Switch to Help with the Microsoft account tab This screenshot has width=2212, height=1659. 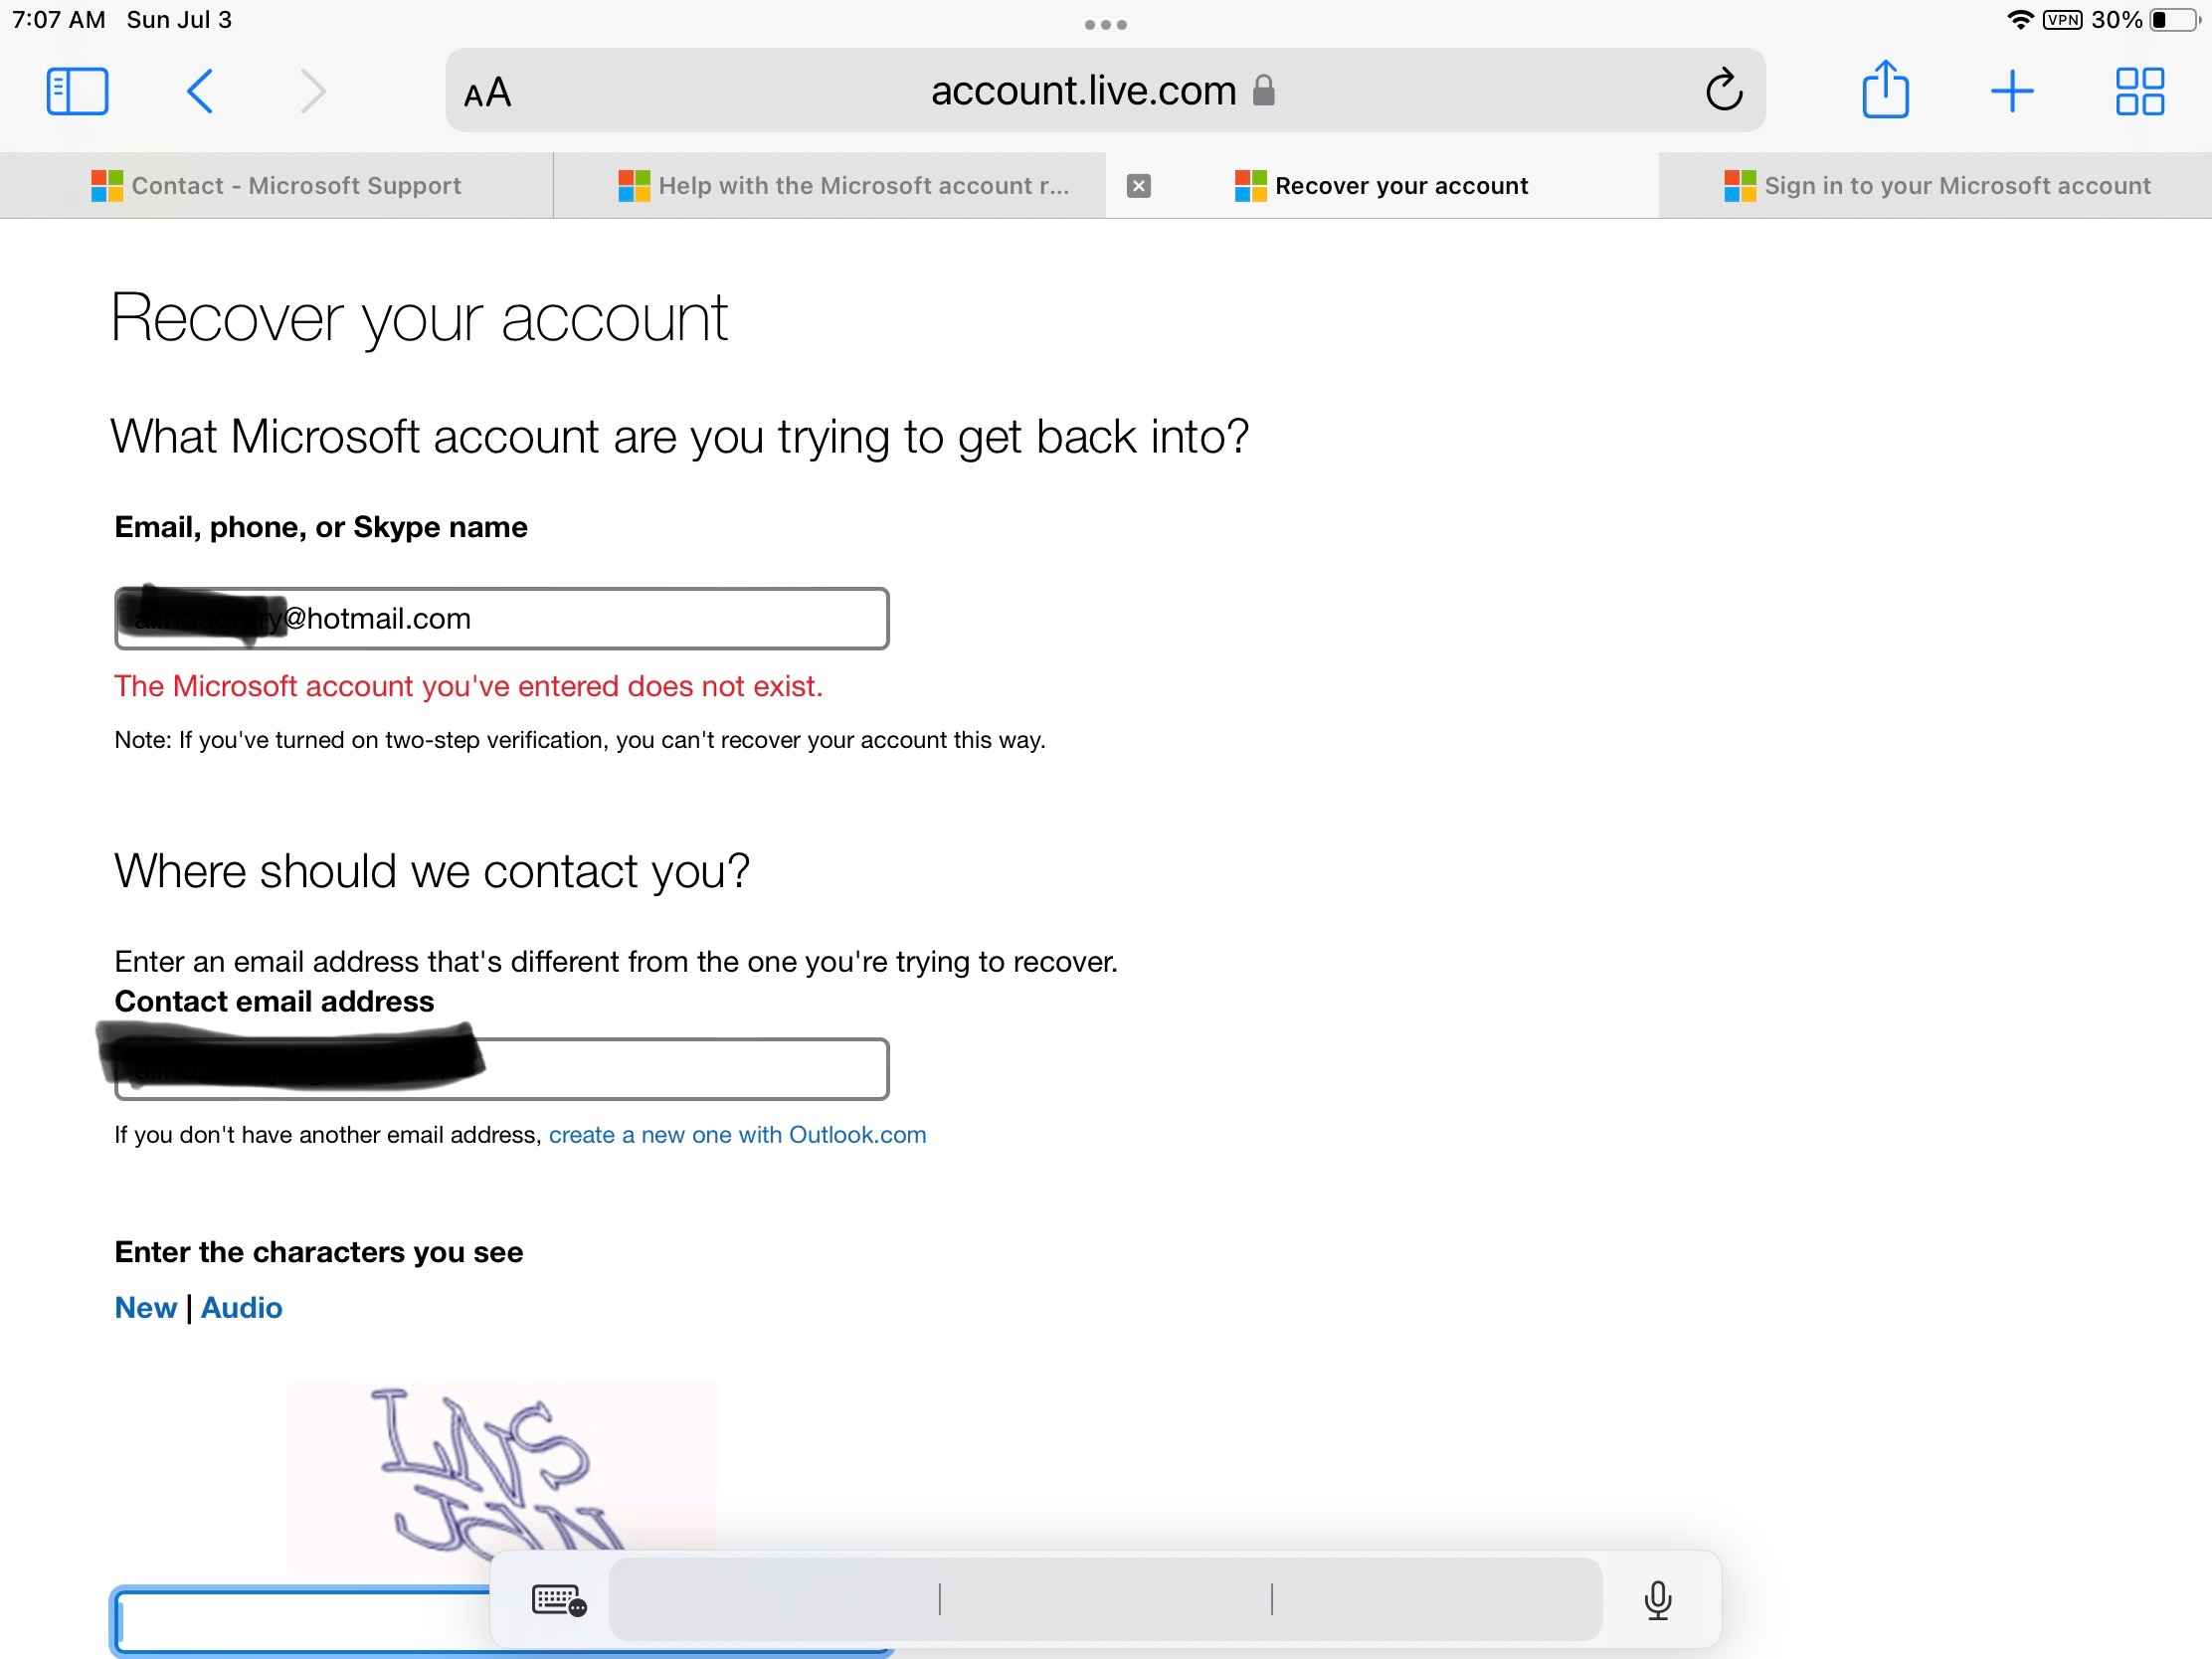[x=829, y=186]
